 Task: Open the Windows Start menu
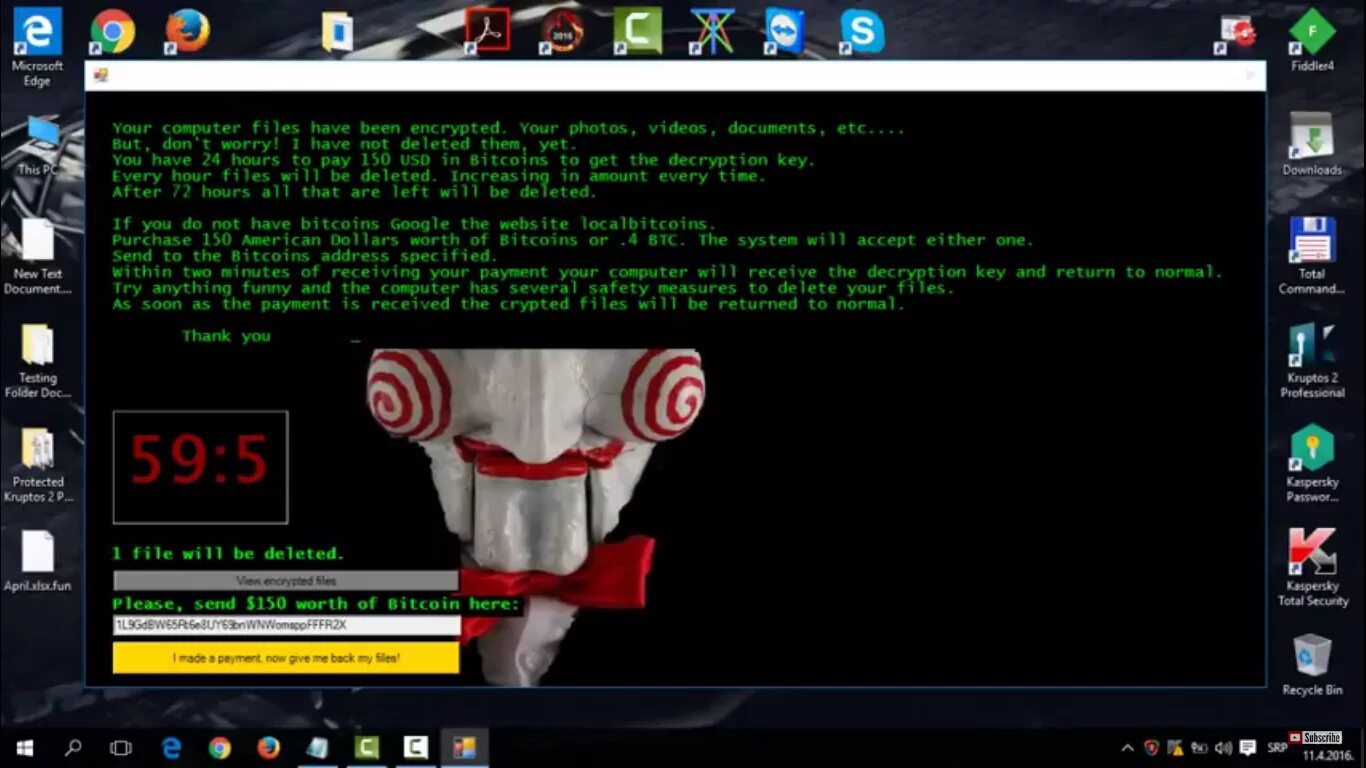click(x=24, y=748)
